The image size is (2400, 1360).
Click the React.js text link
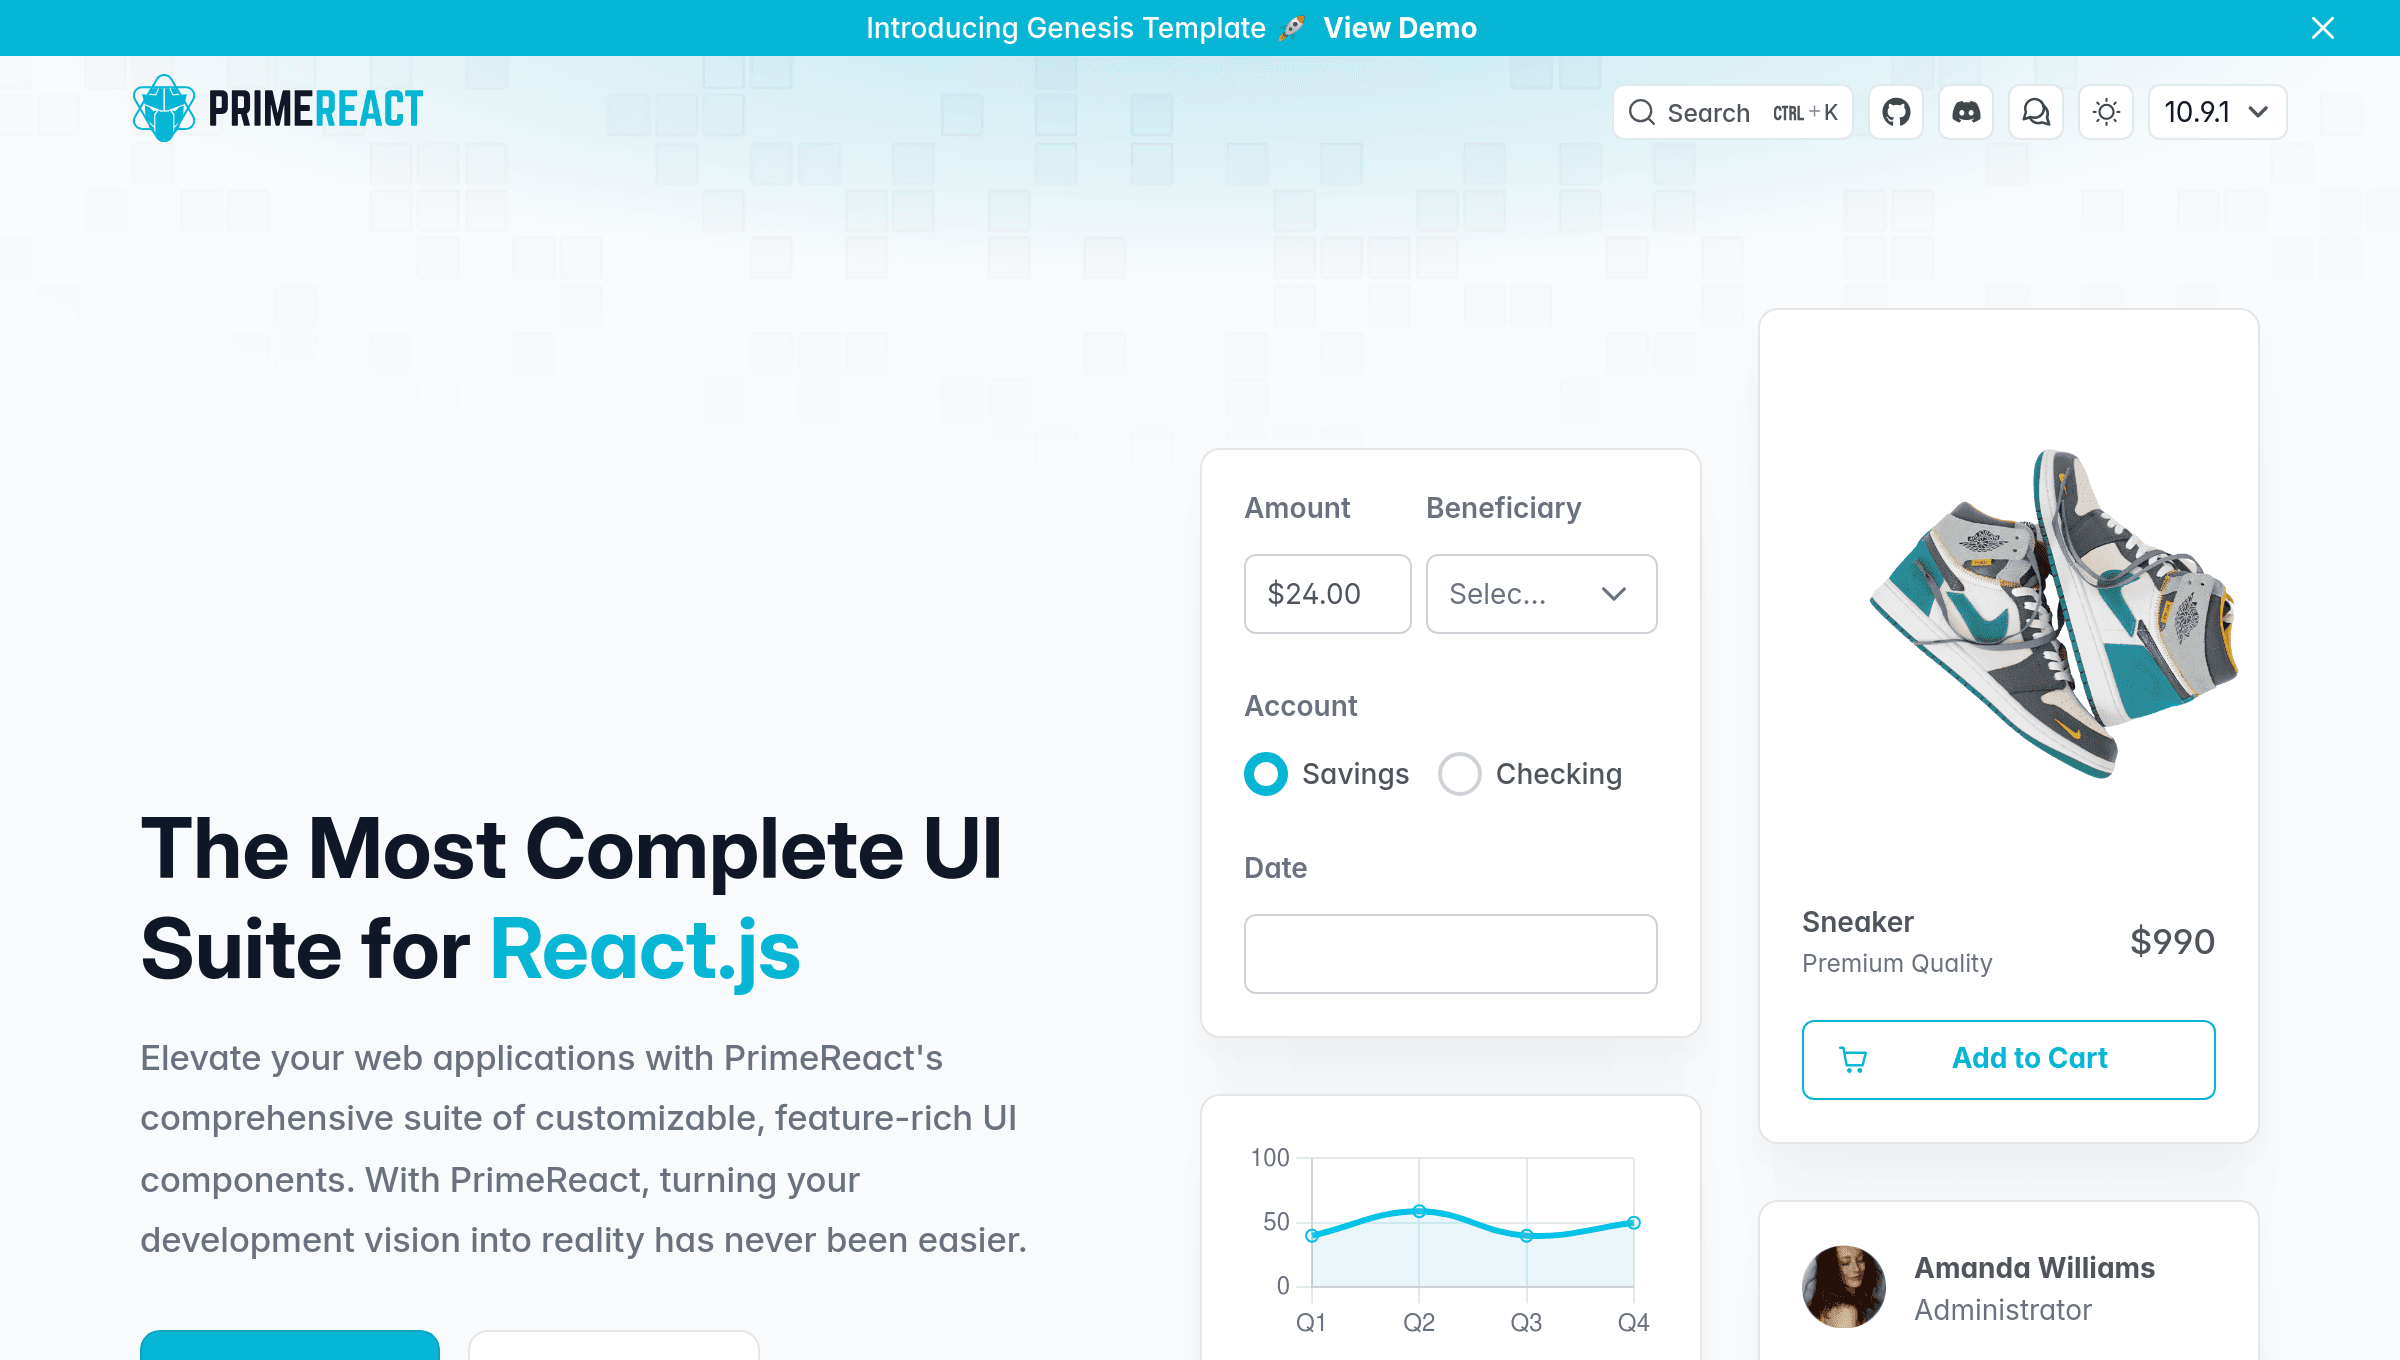[645, 946]
